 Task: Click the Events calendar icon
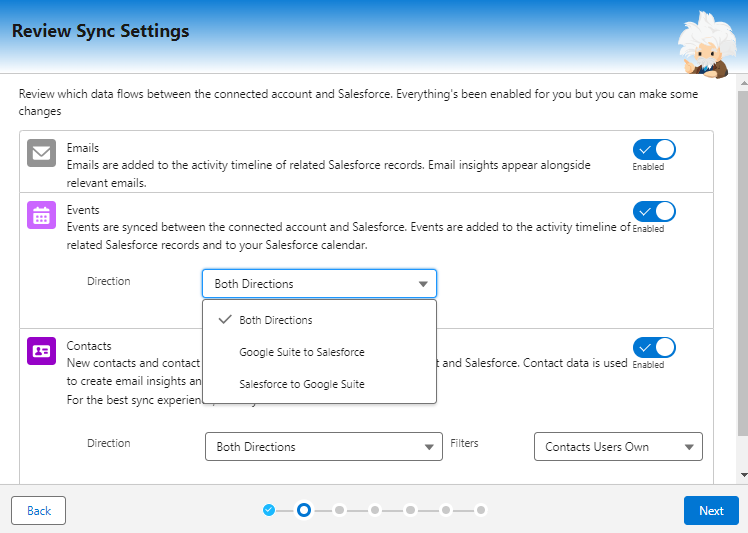[41, 214]
